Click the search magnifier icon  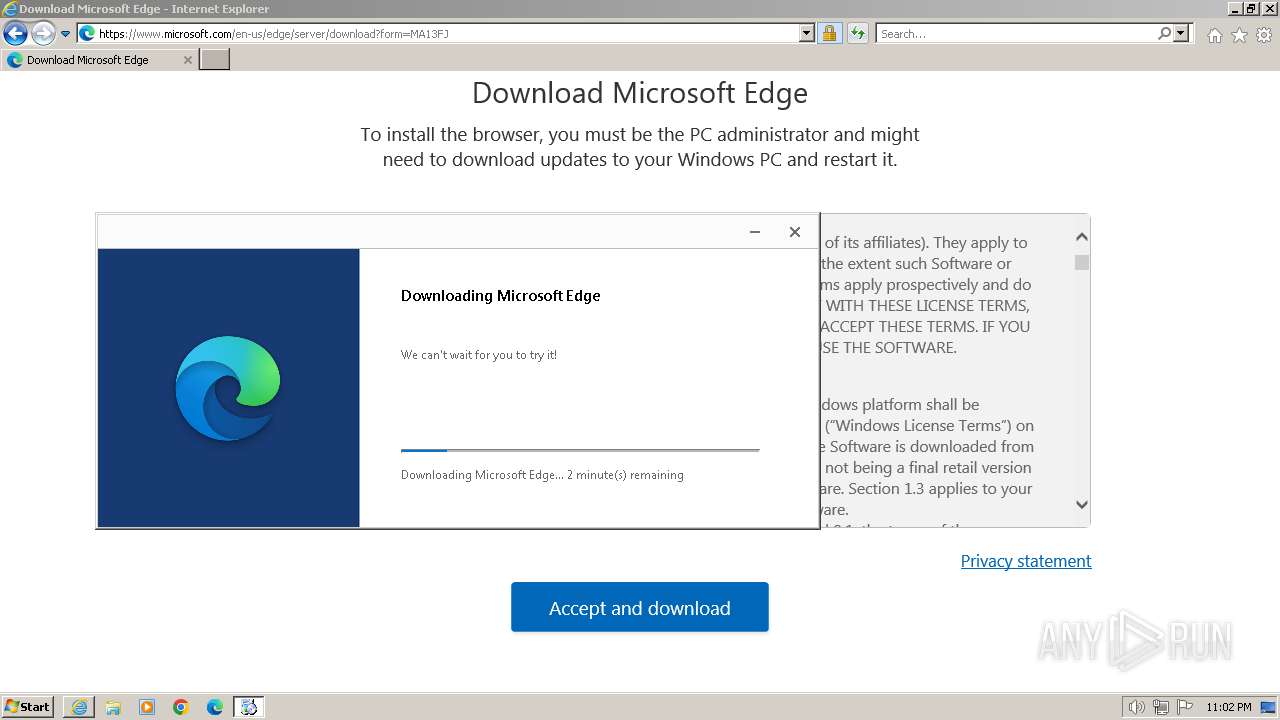point(1164,33)
